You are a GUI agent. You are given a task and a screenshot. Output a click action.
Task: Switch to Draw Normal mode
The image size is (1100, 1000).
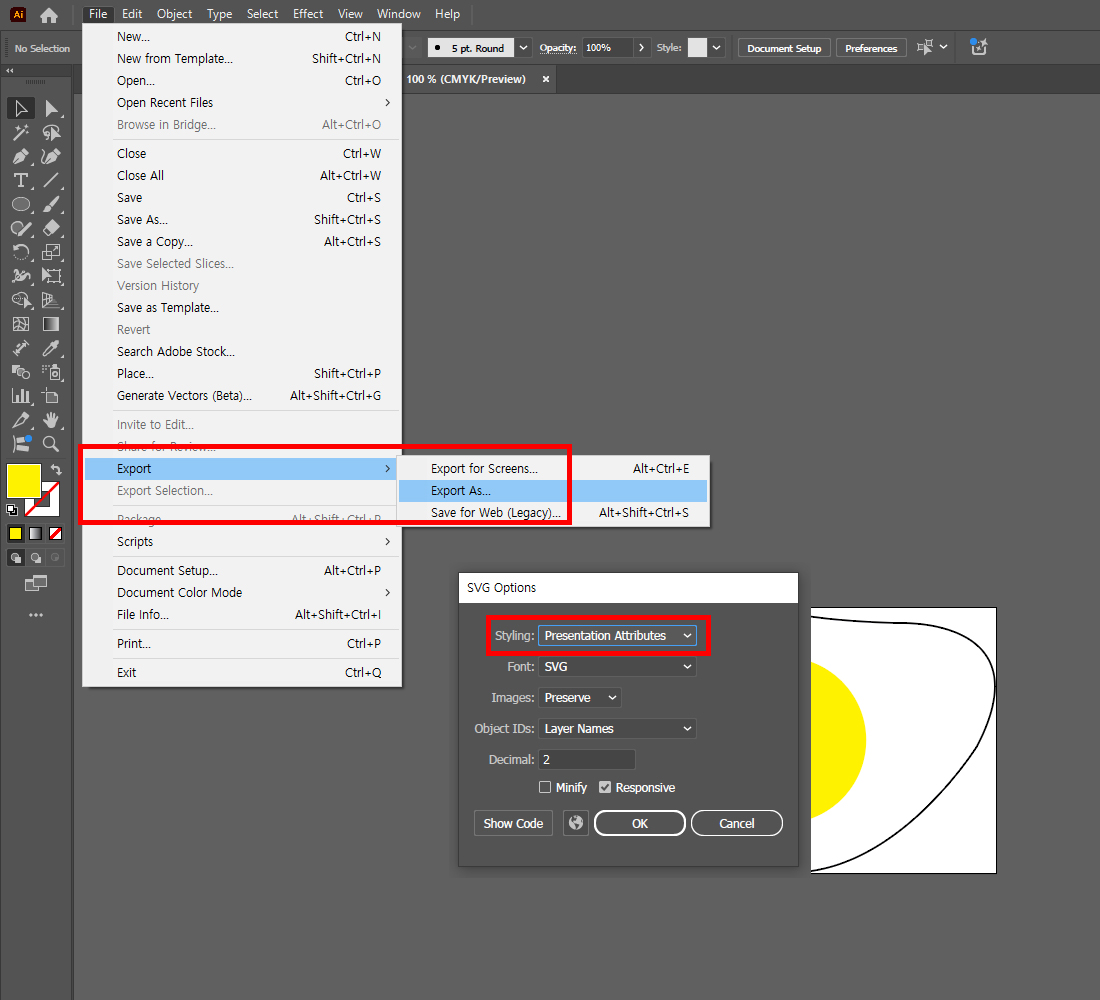pyautogui.click(x=15, y=558)
